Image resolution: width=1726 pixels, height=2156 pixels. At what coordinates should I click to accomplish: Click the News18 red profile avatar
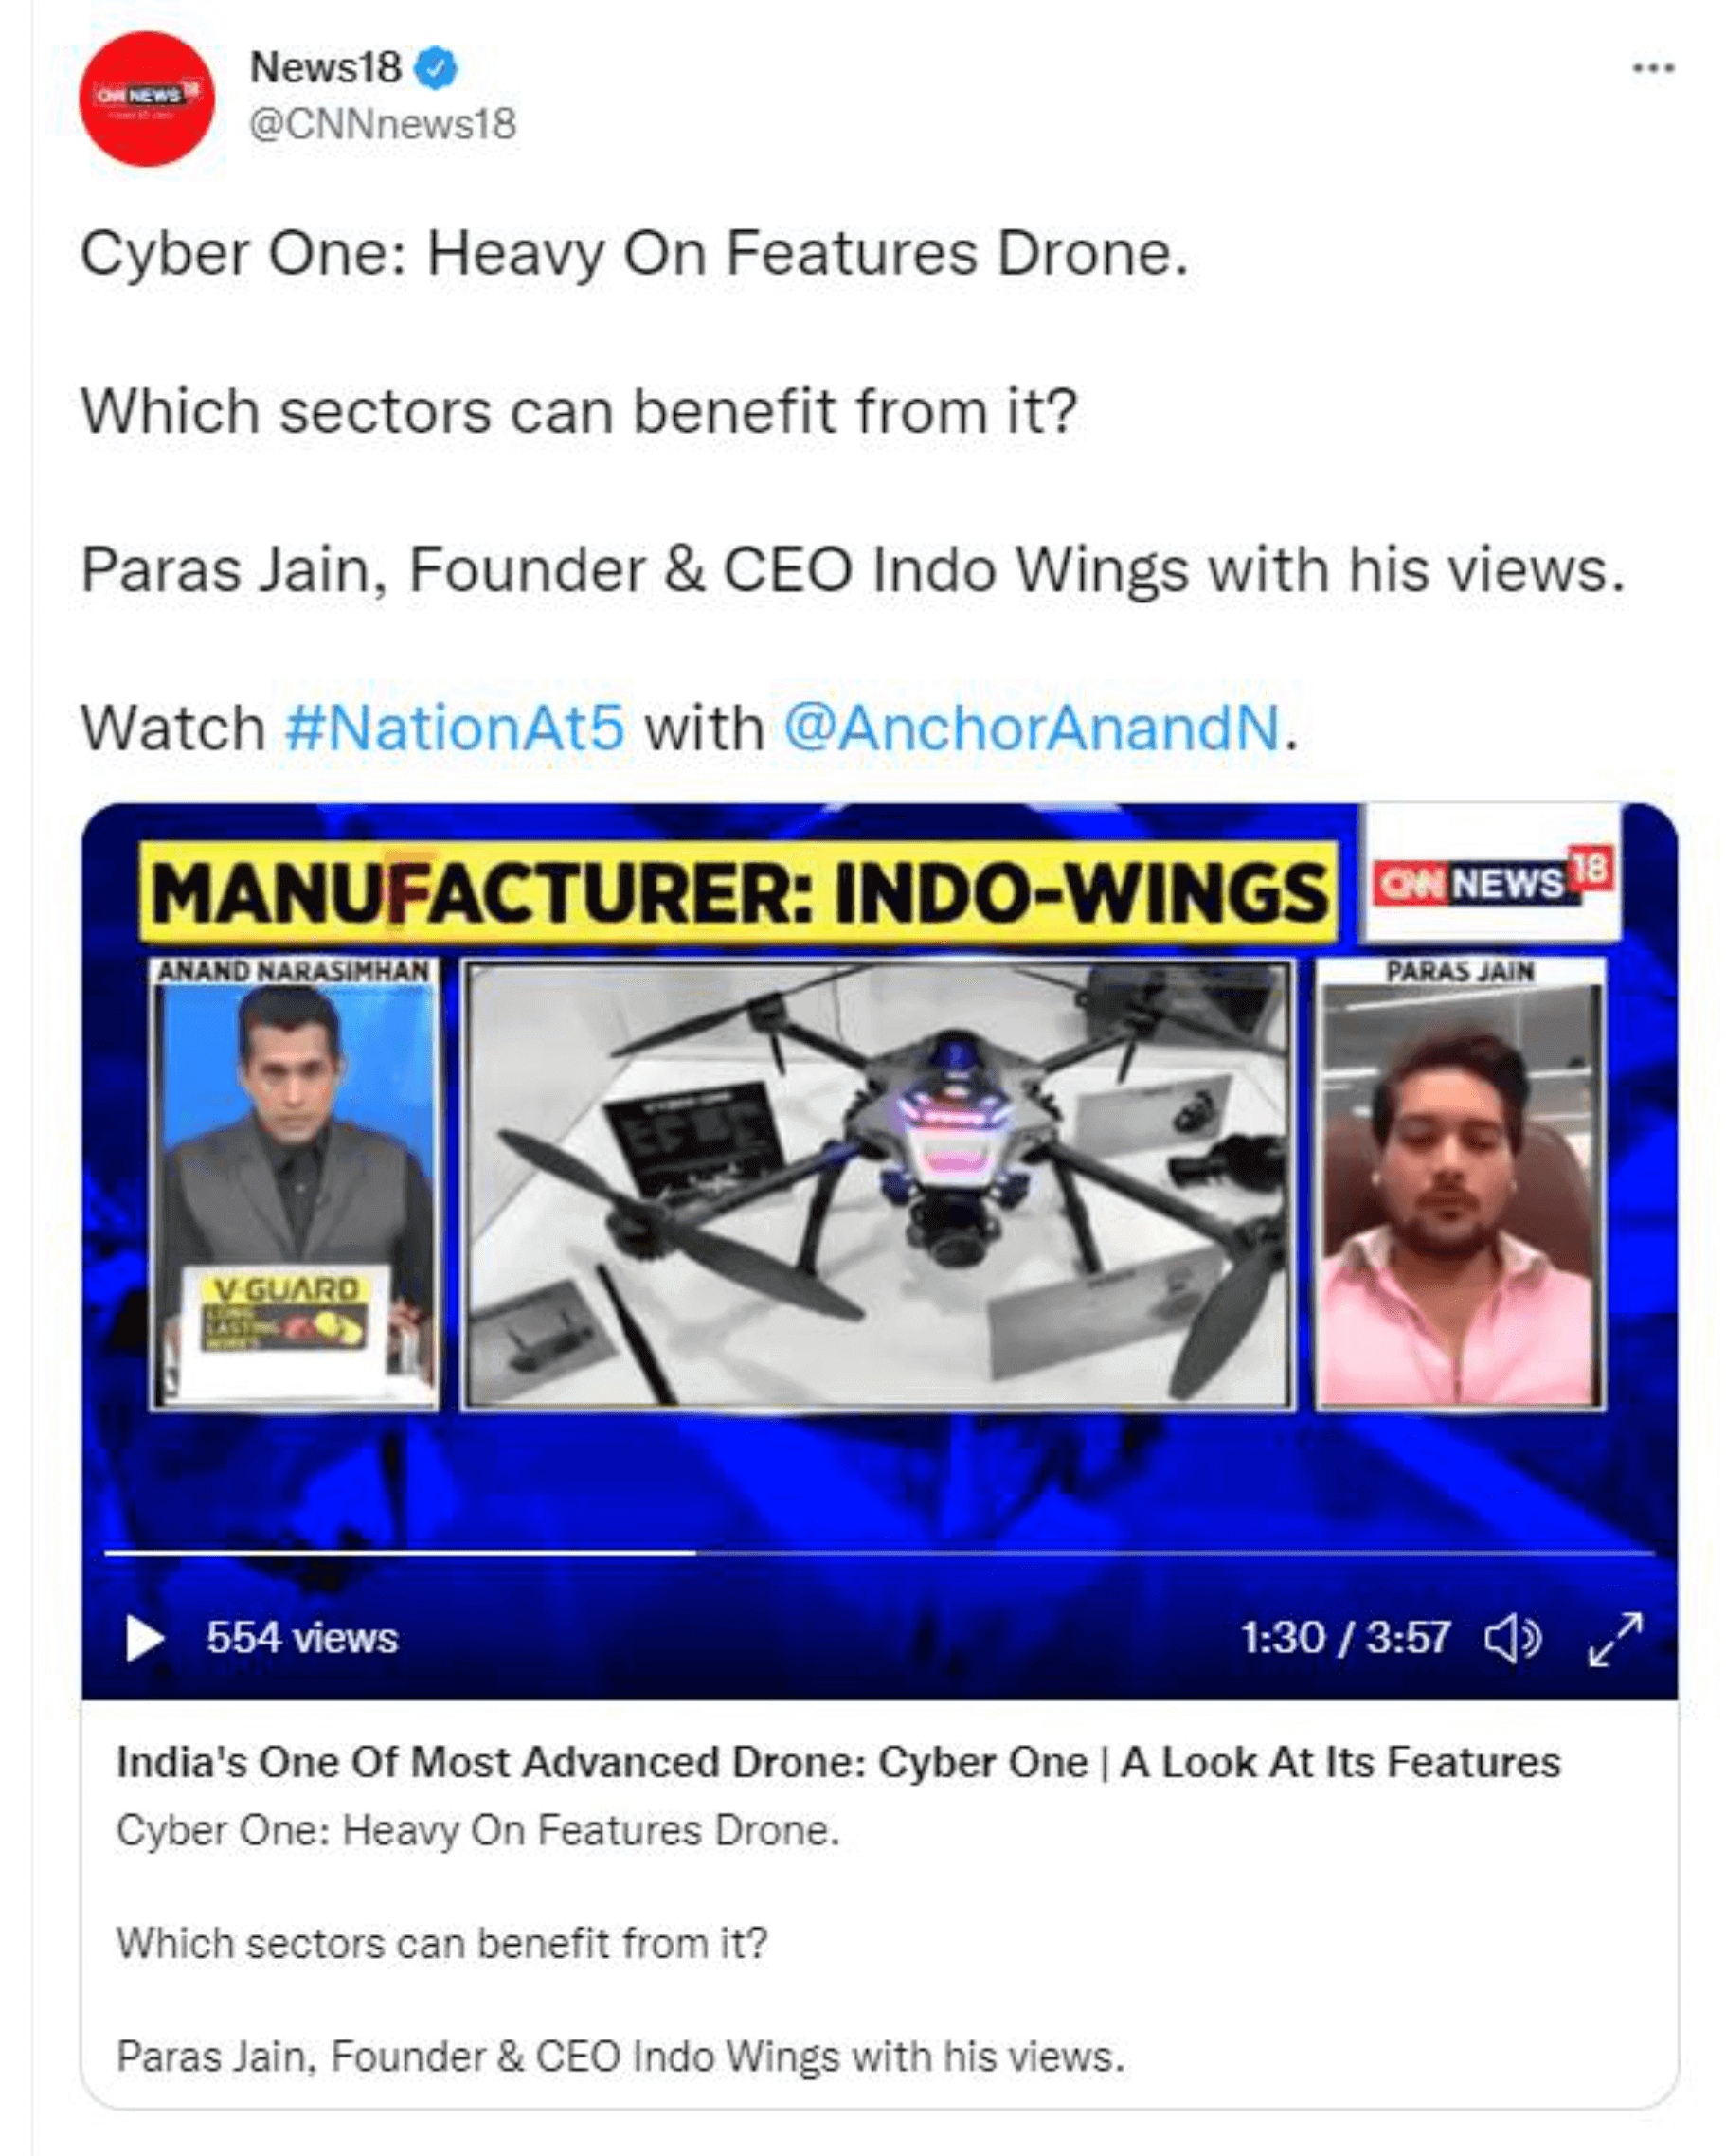click(147, 98)
